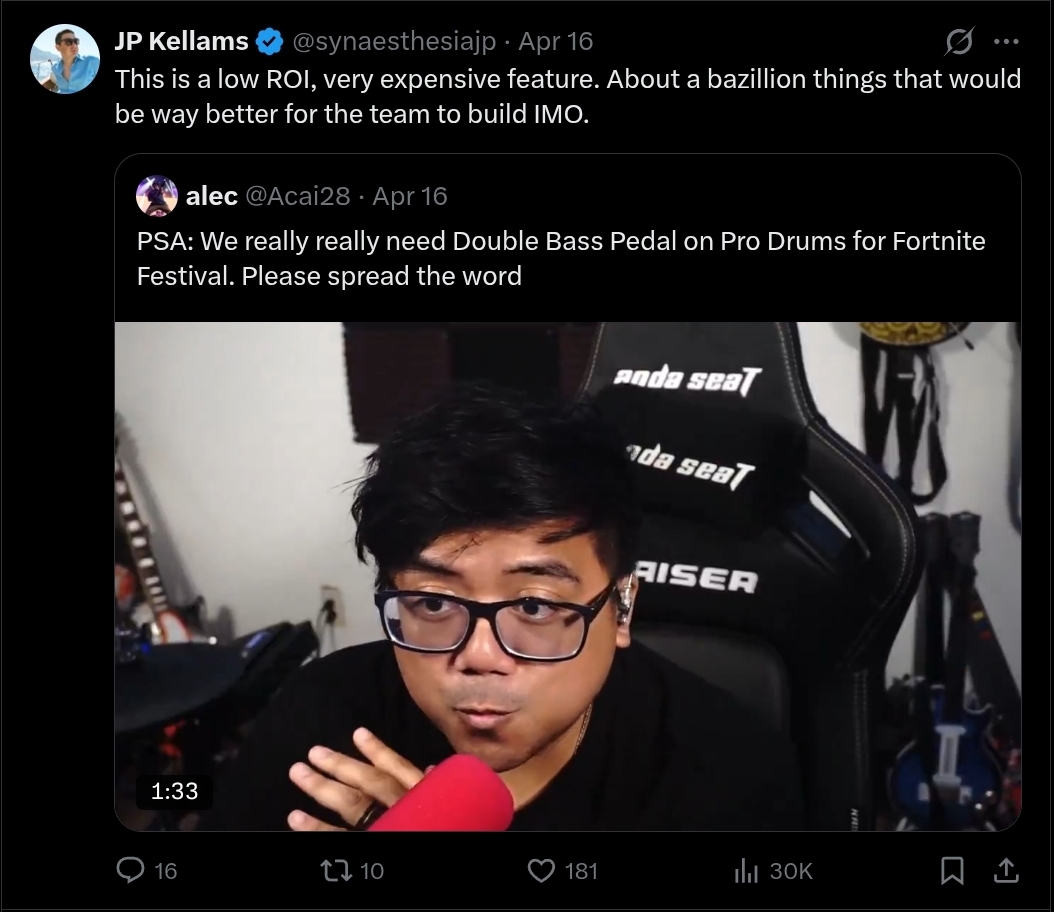Click alec's profile avatar in quoted post
Screen dimensions: 1054x912
[157, 196]
